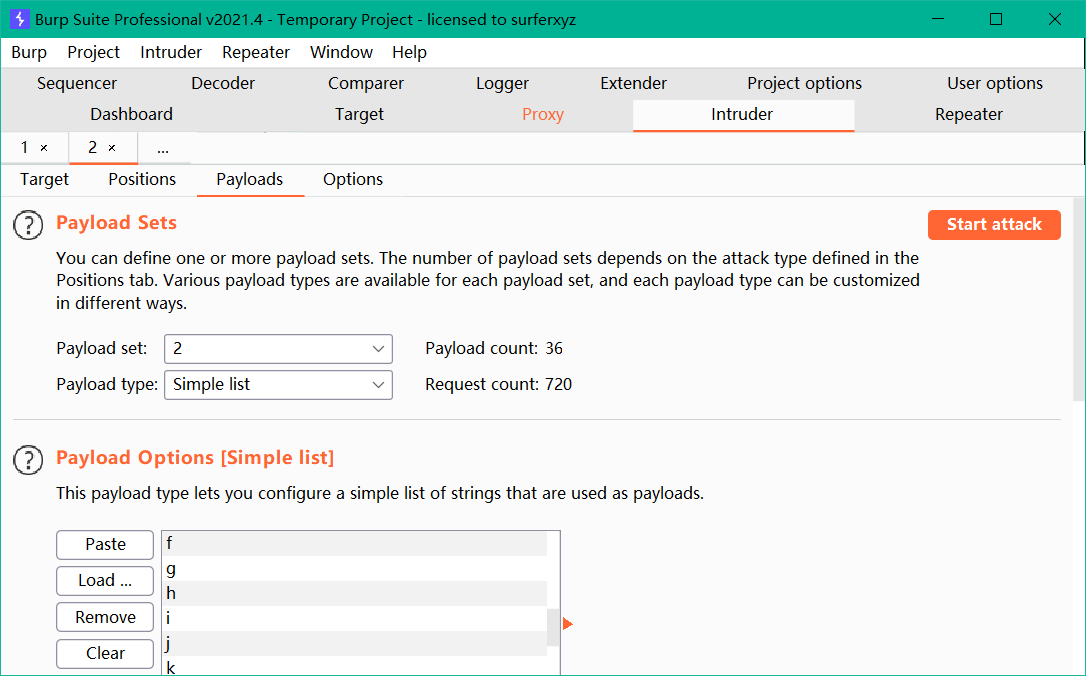Open the Help menu
Image resolution: width=1086 pixels, height=676 pixels.
(409, 52)
